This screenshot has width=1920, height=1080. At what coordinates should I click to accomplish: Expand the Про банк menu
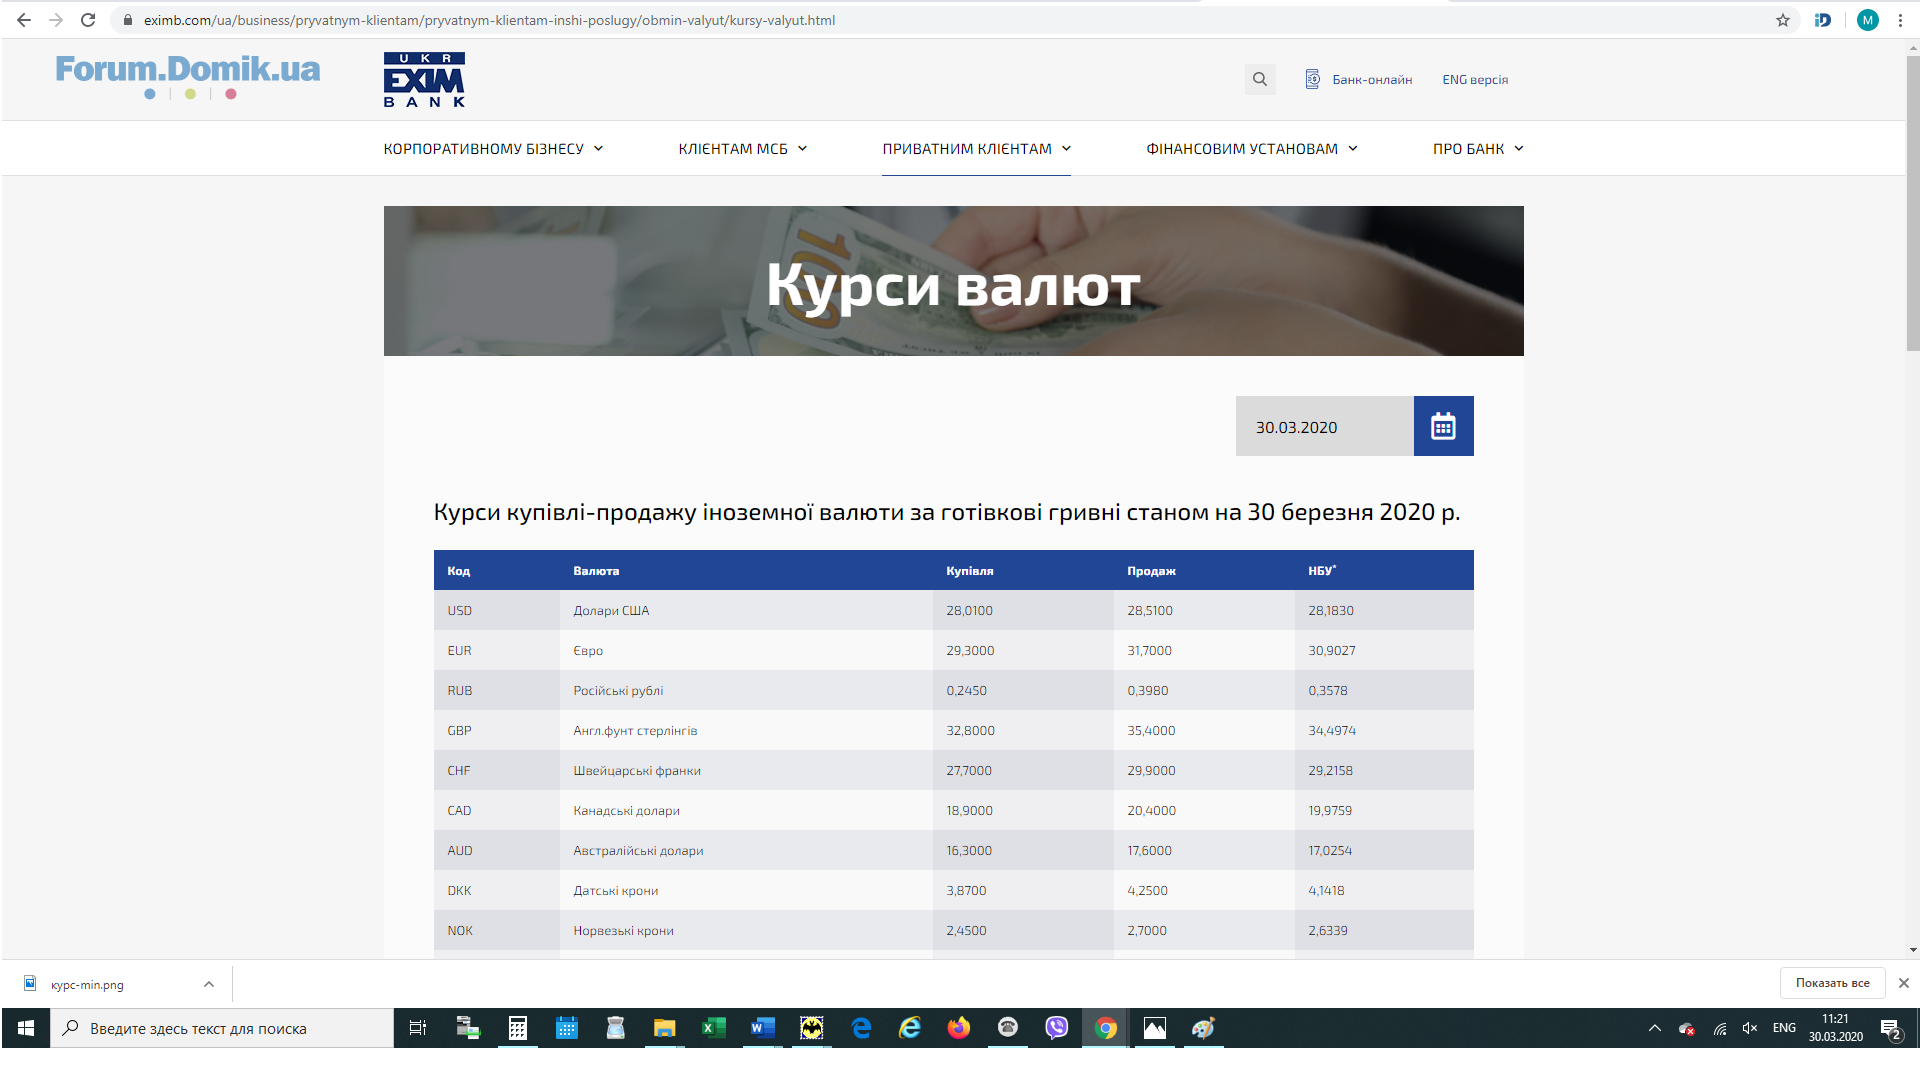1478,149
